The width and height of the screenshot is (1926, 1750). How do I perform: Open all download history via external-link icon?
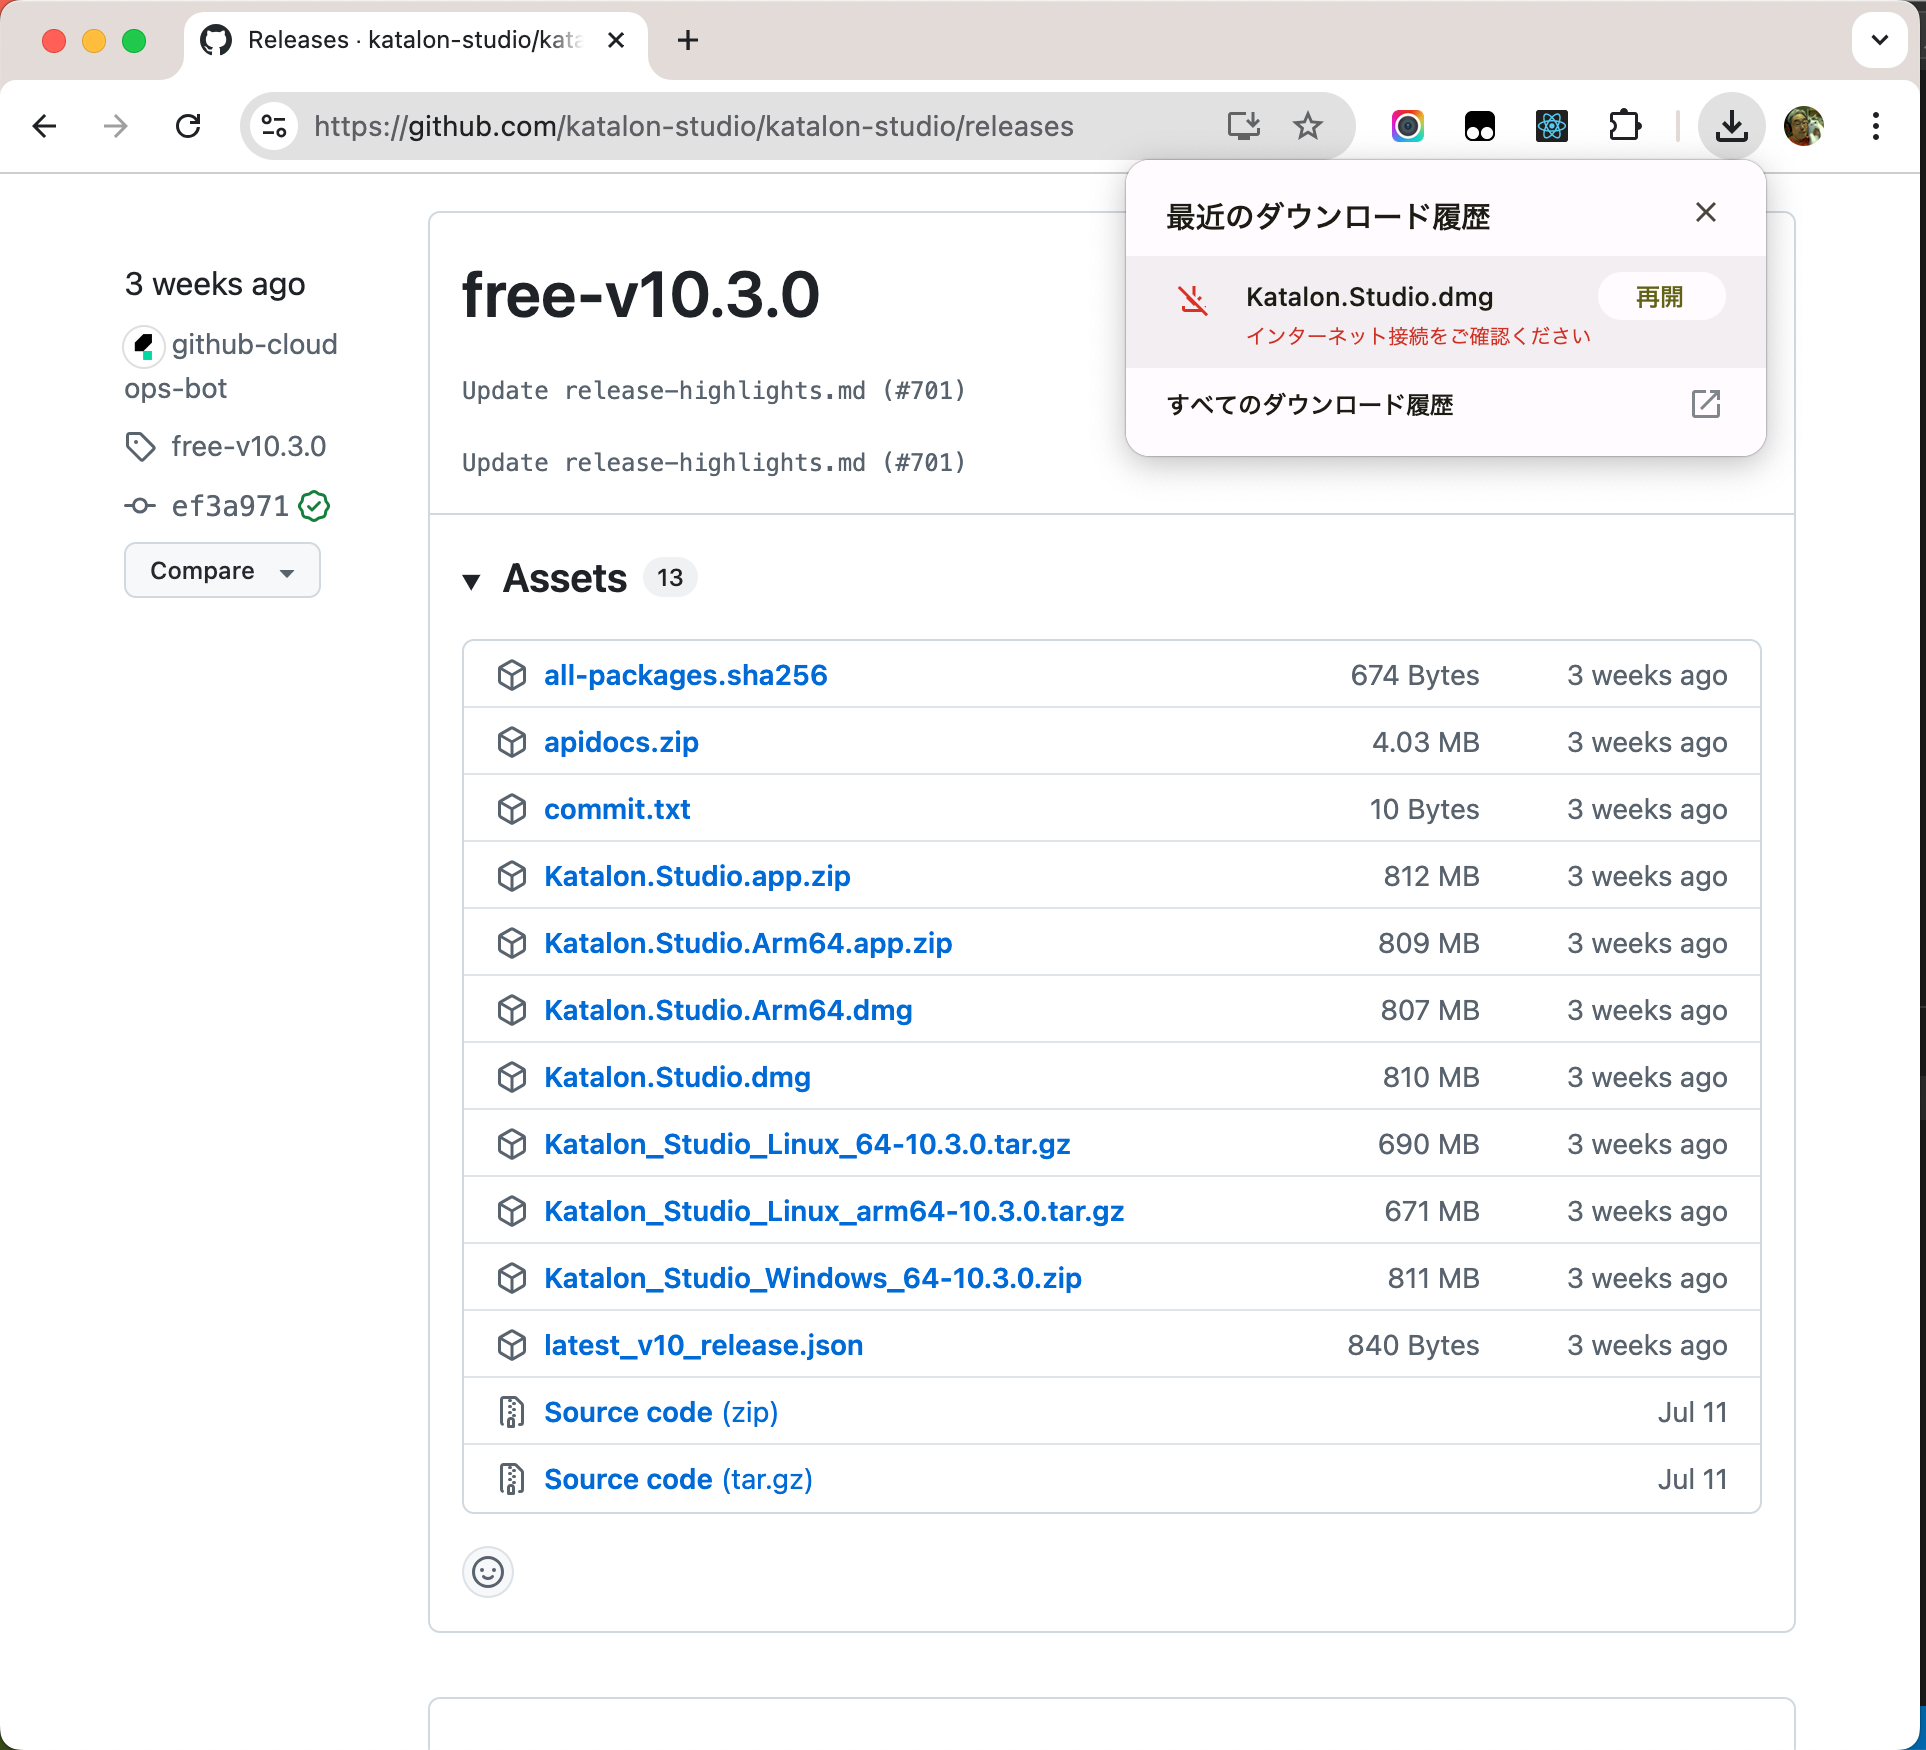(1706, 404)
